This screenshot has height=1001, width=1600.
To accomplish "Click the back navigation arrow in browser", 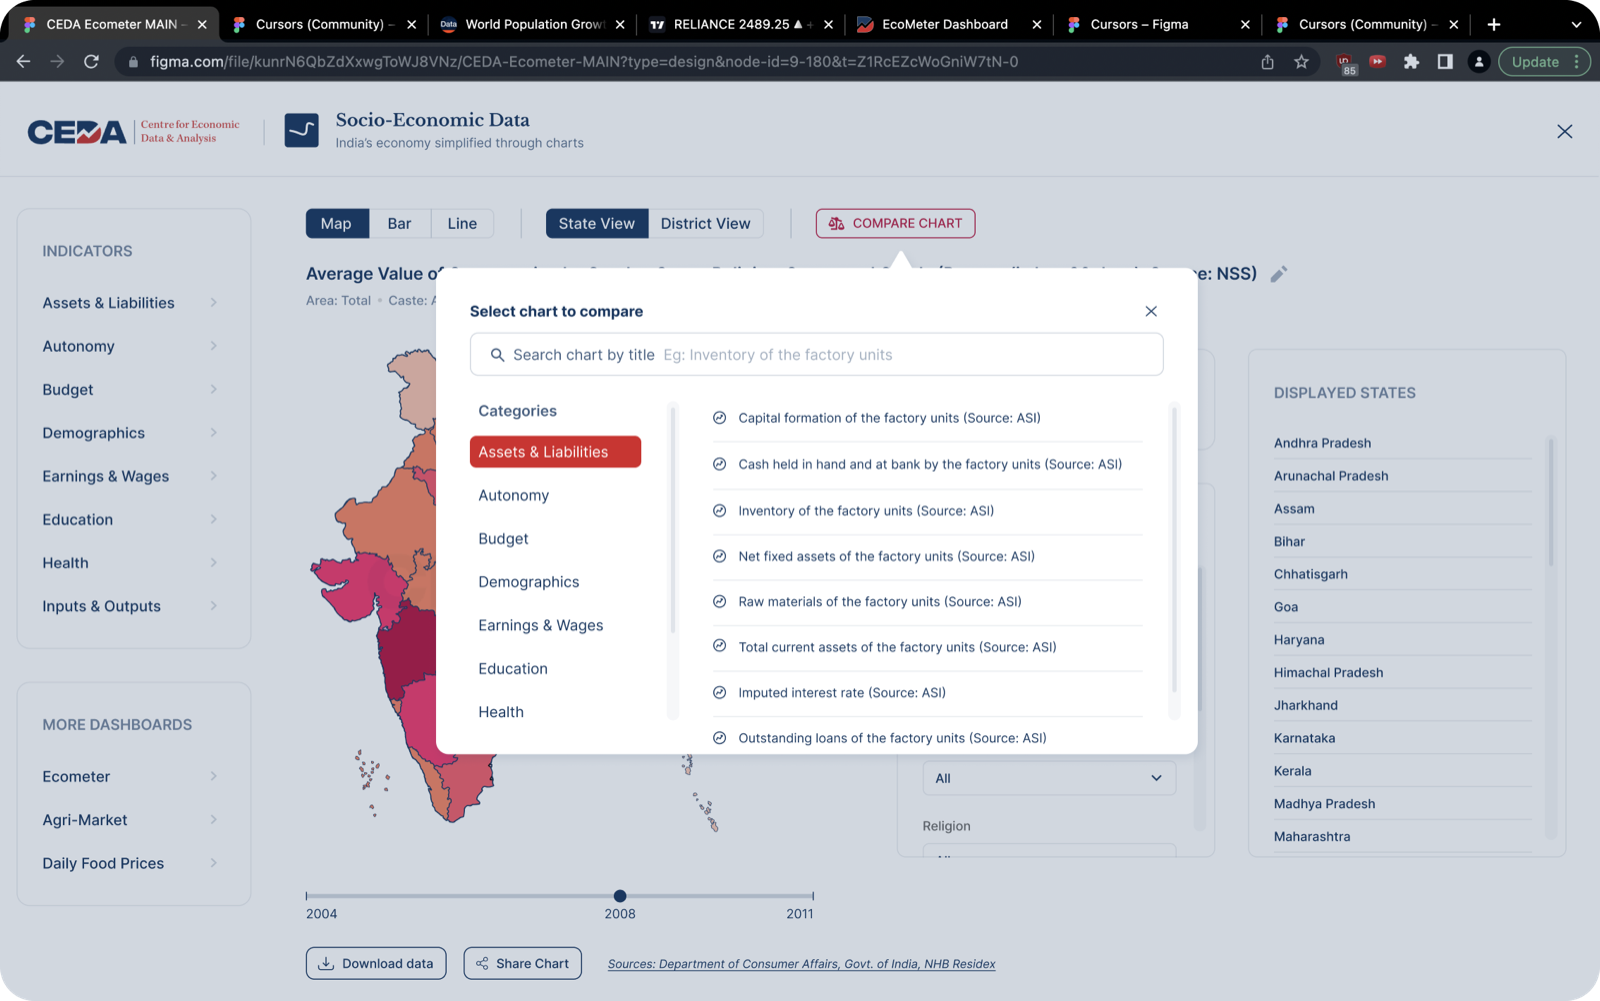I will pos(23,62).
